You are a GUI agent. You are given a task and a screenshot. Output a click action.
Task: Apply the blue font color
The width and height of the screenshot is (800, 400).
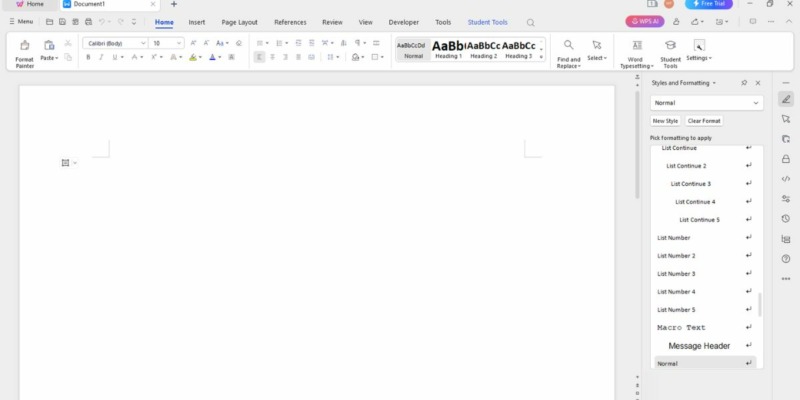pos(213,57)
